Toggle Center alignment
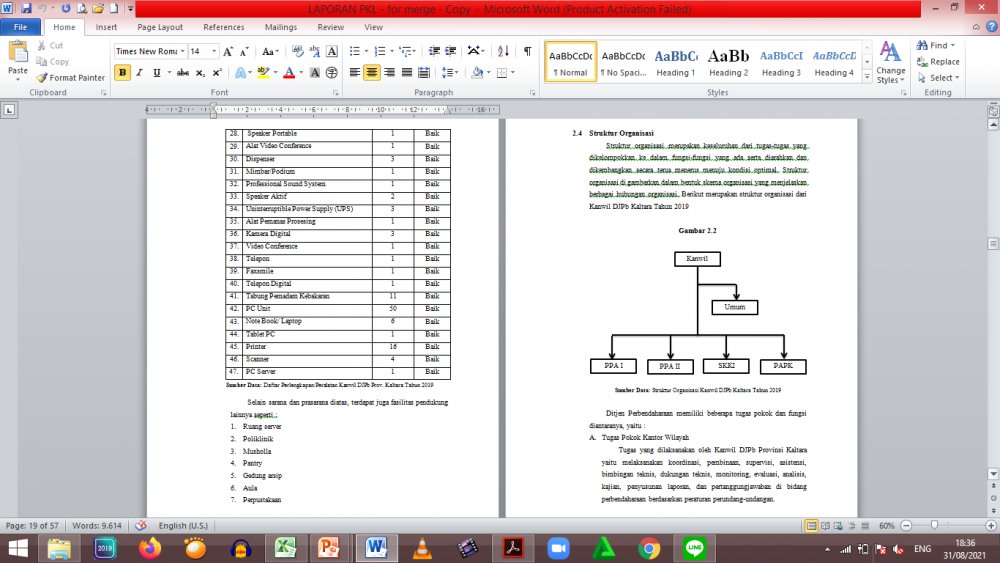 372,73
